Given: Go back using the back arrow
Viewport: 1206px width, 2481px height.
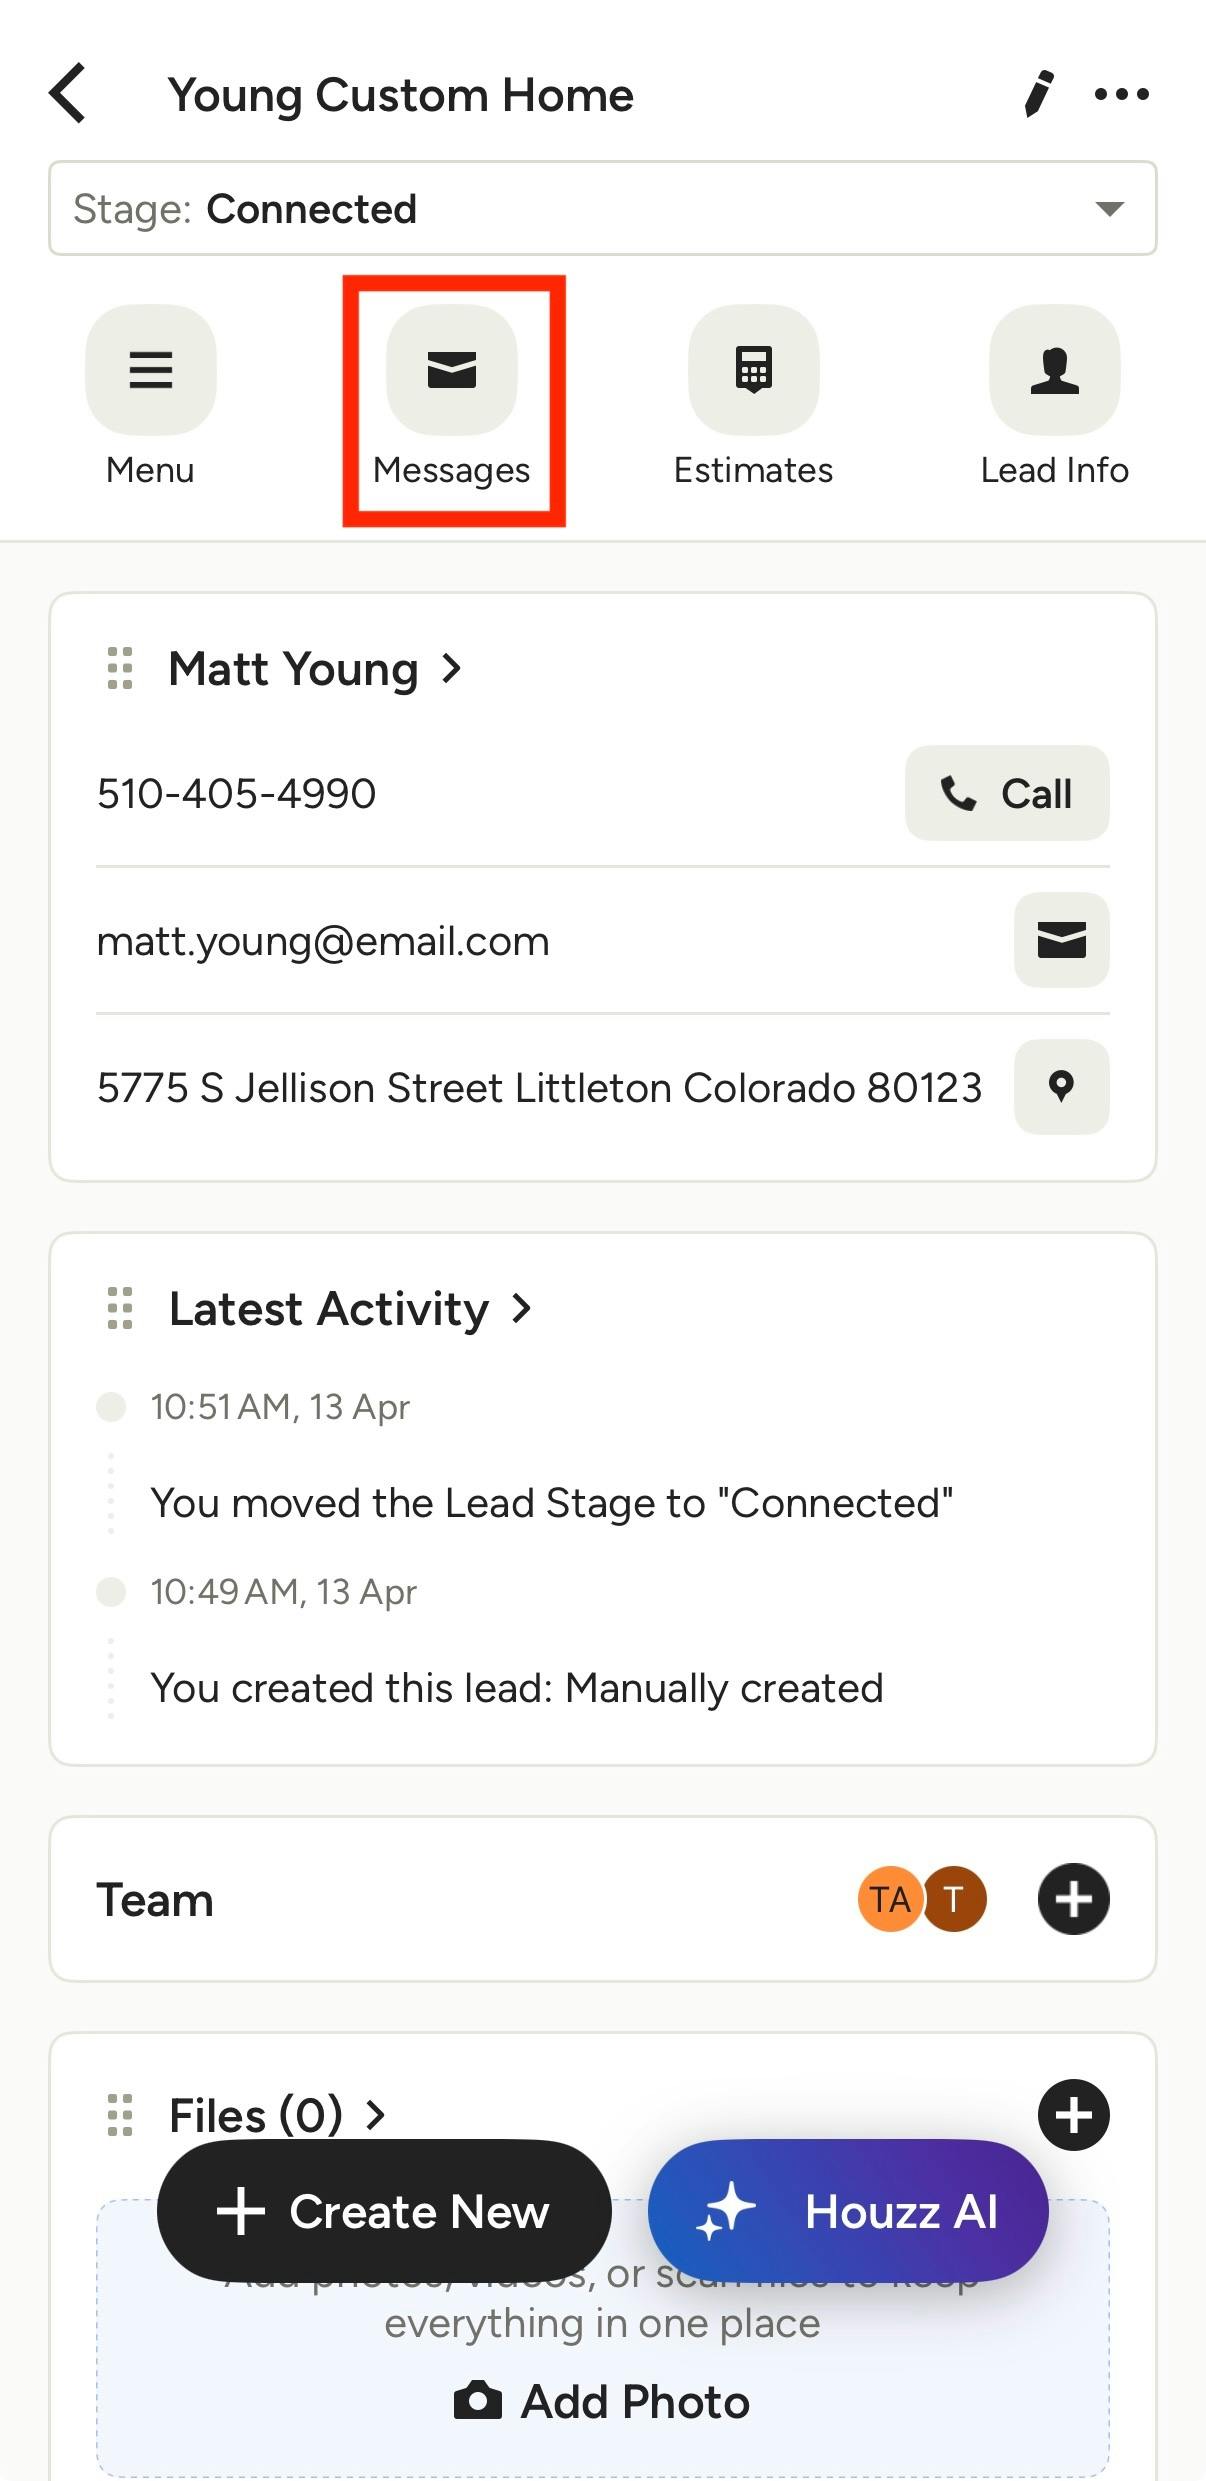Looking at the screenshot, I should pyautogui.click(x=68, y=94).
